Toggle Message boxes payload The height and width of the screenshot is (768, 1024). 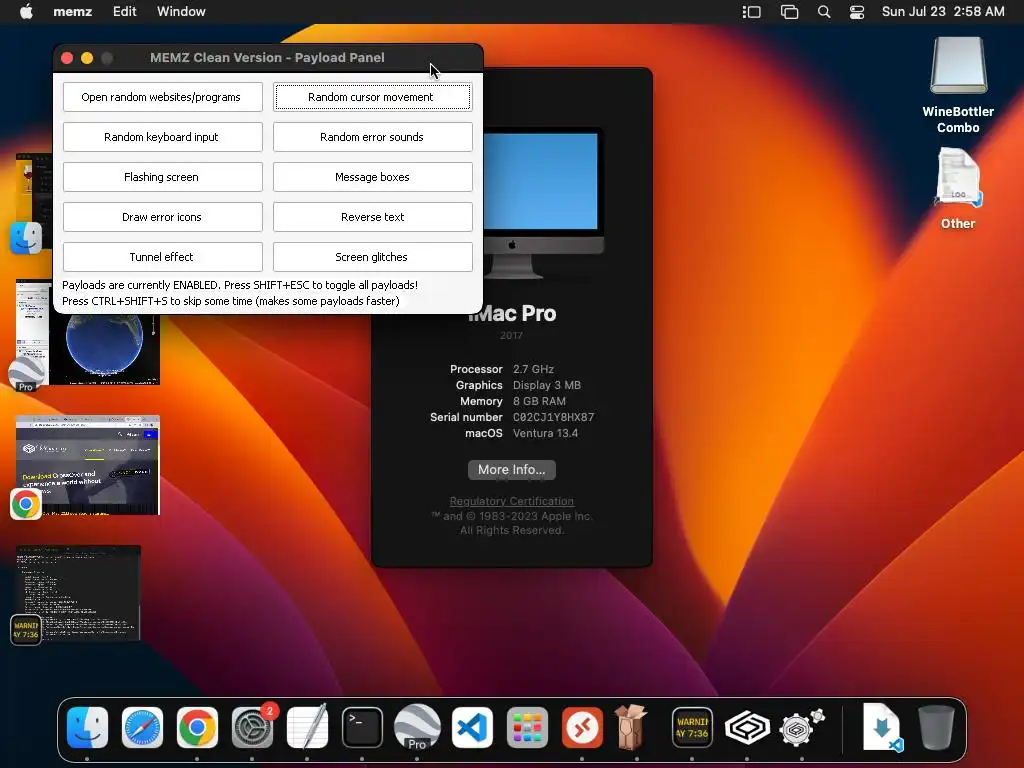click(x=372, y=177)
